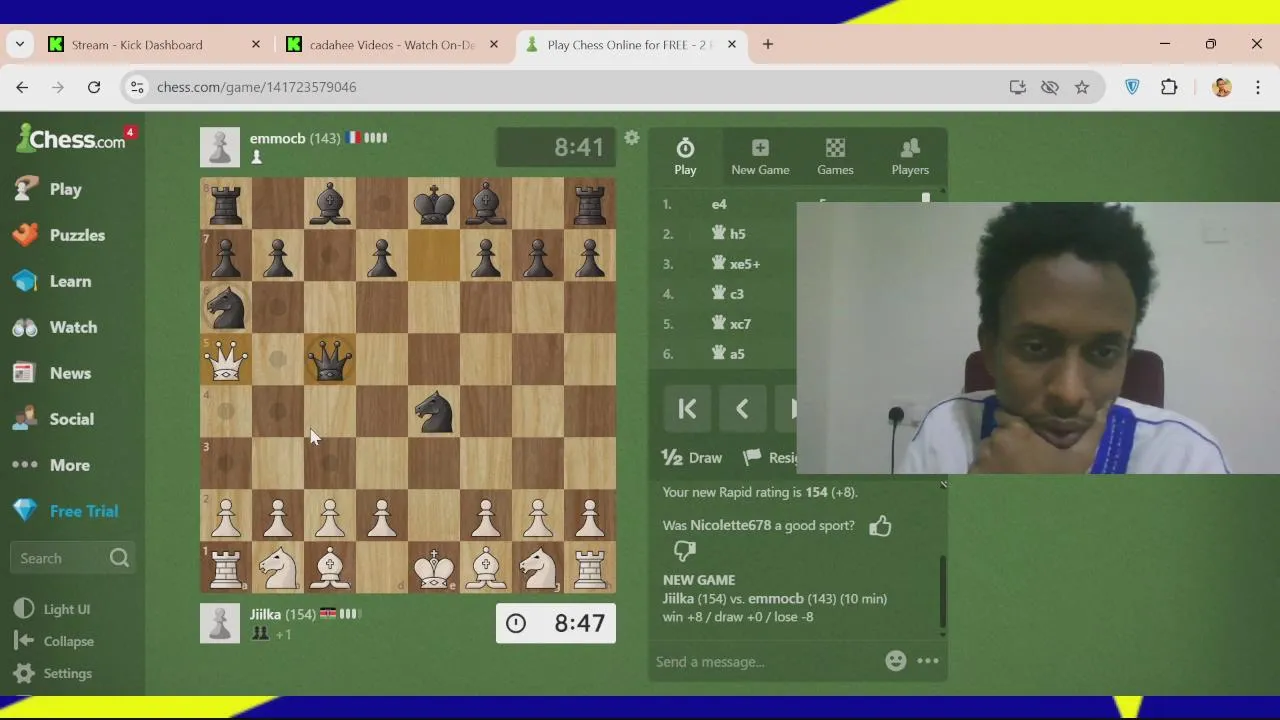Select move 4. queen c3
The width and height of the screenshot is (1280, 720).
727,294
